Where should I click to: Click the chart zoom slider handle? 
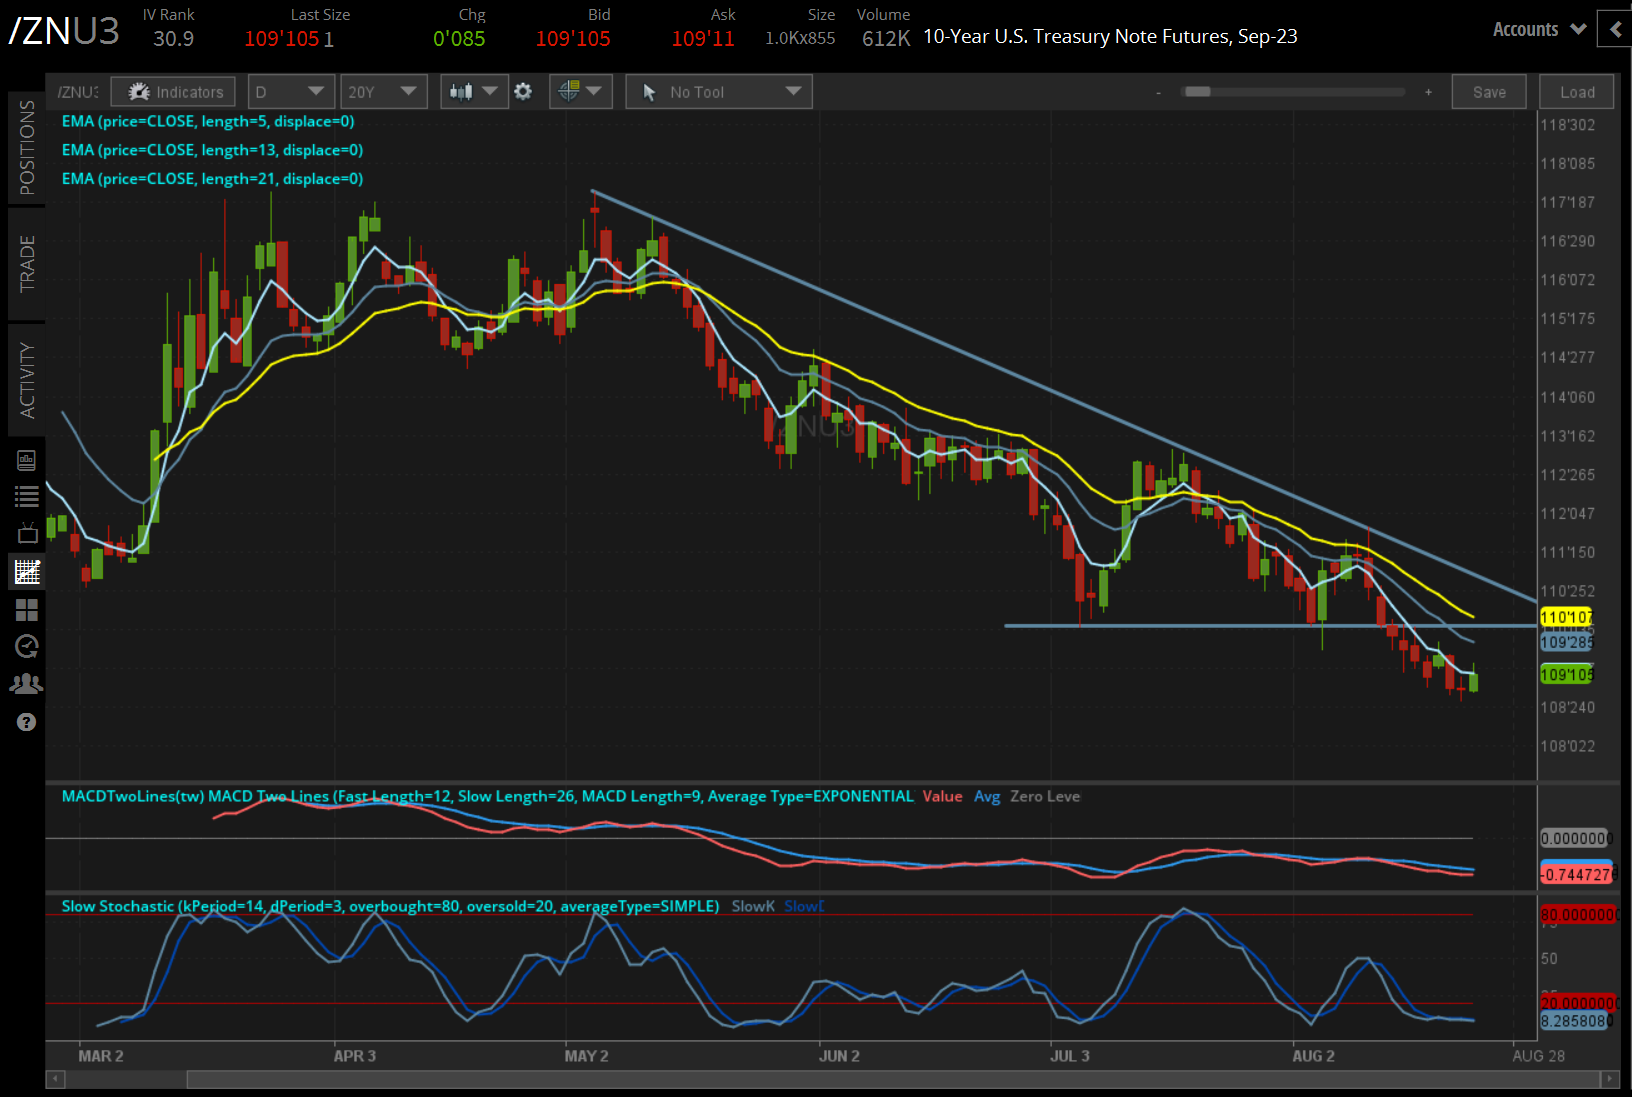(1197, 92)
